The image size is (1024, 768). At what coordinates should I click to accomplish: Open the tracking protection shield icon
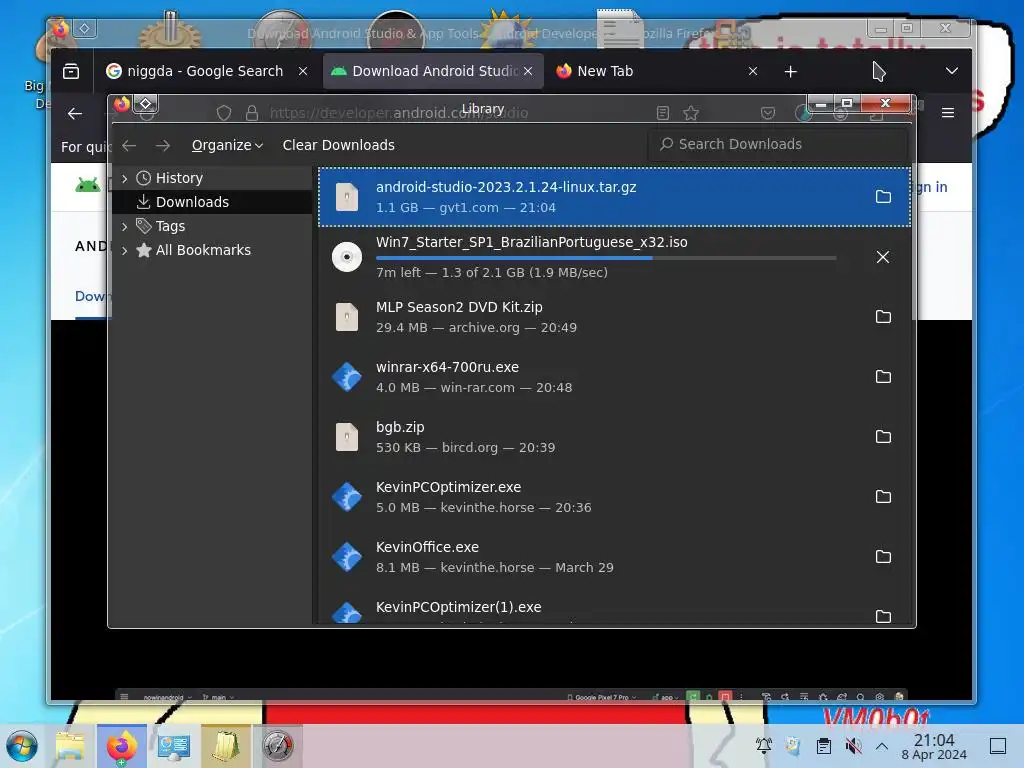pyautogui.click(x=224, y=113)
